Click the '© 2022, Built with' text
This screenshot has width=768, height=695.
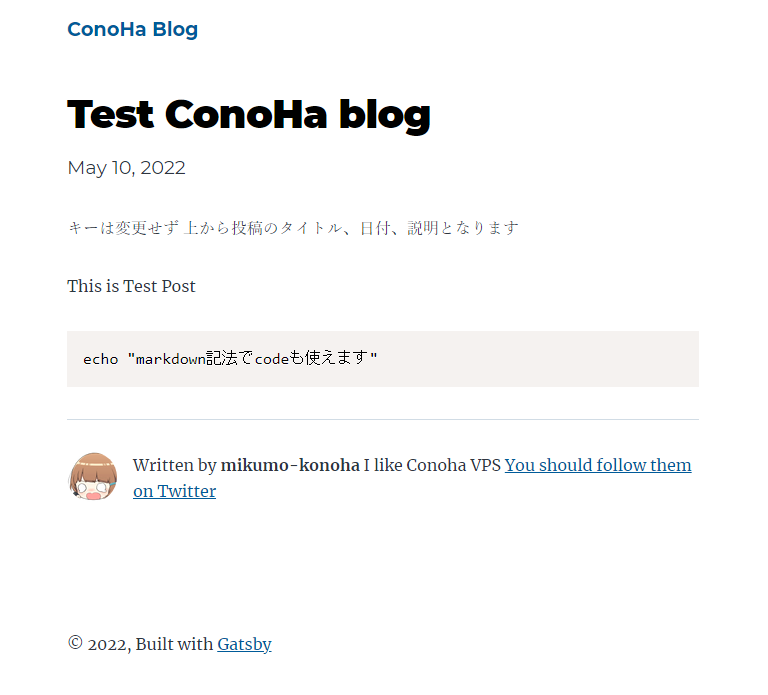click(x=141, y=644)
